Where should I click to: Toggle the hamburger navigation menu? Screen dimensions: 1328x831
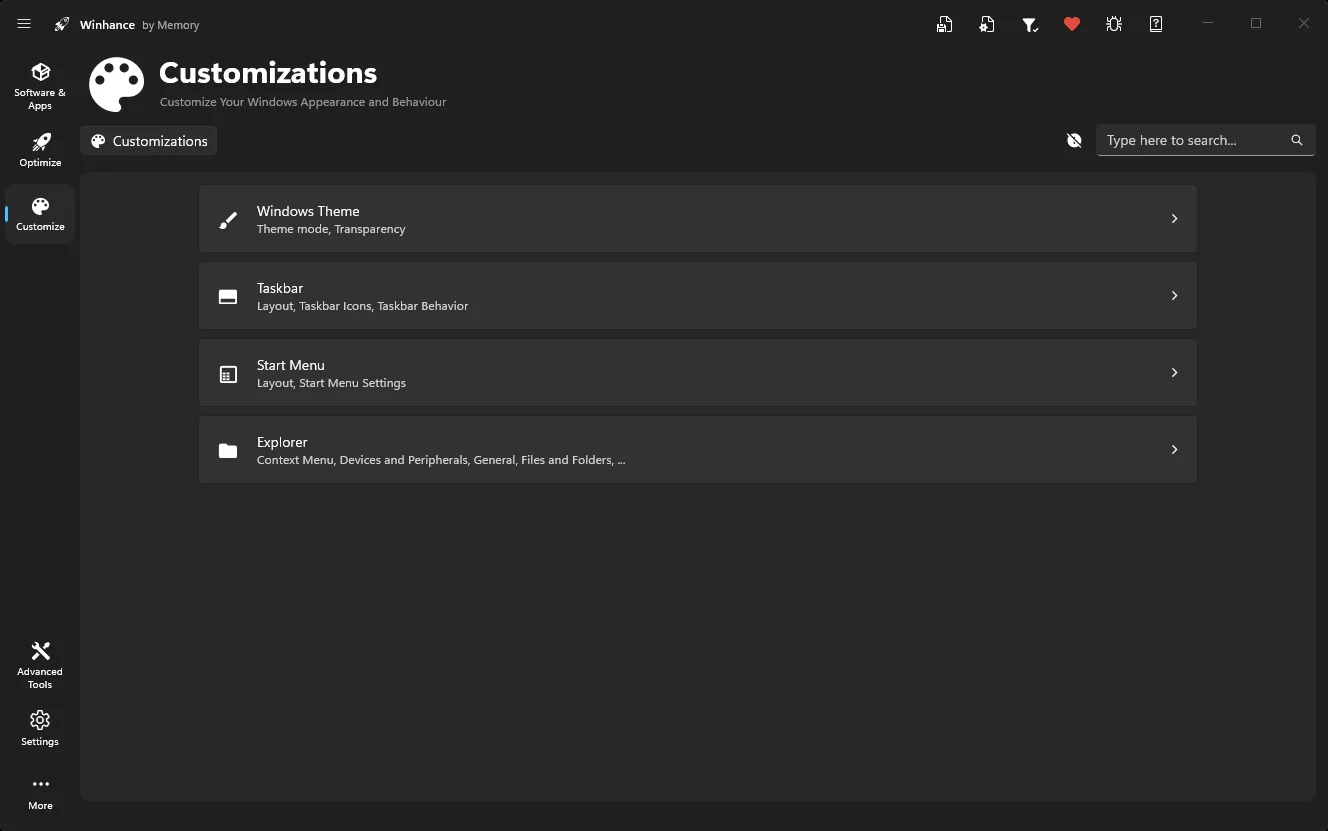pyautogui.click(x=24, y=24)
